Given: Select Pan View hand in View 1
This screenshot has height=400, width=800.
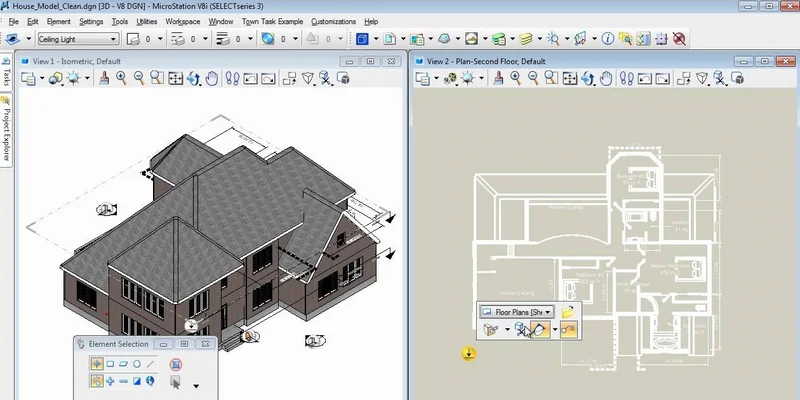Looking at the screenshot, I should pos(212,79).
